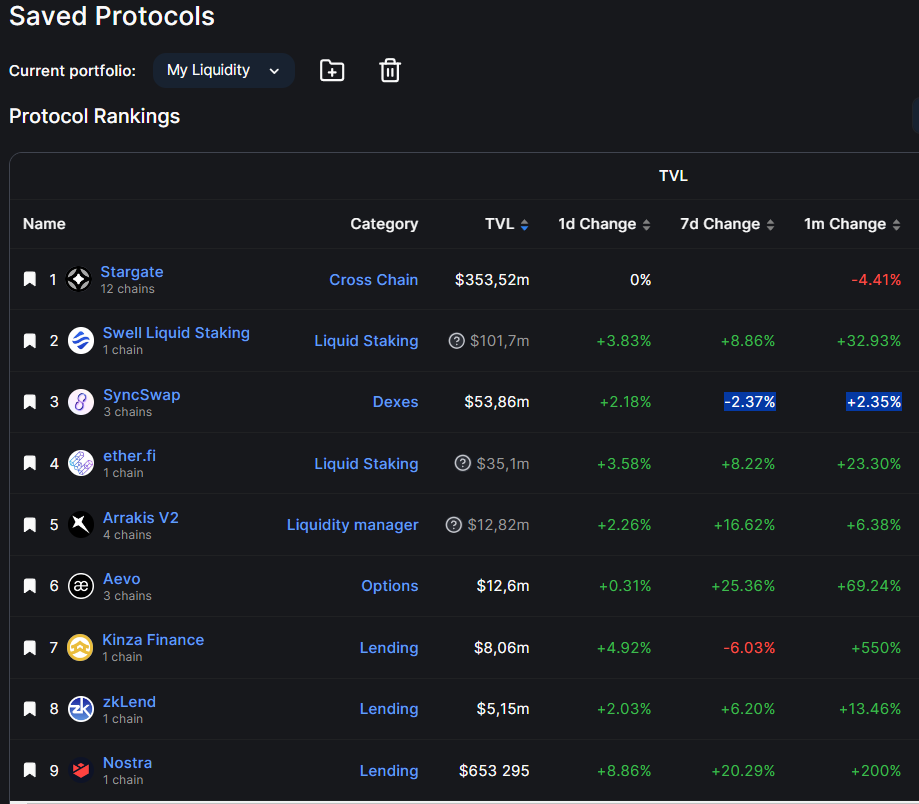Click the Nostra logo icon
Viewport: 919px width, 804px height.
(81, 769)
